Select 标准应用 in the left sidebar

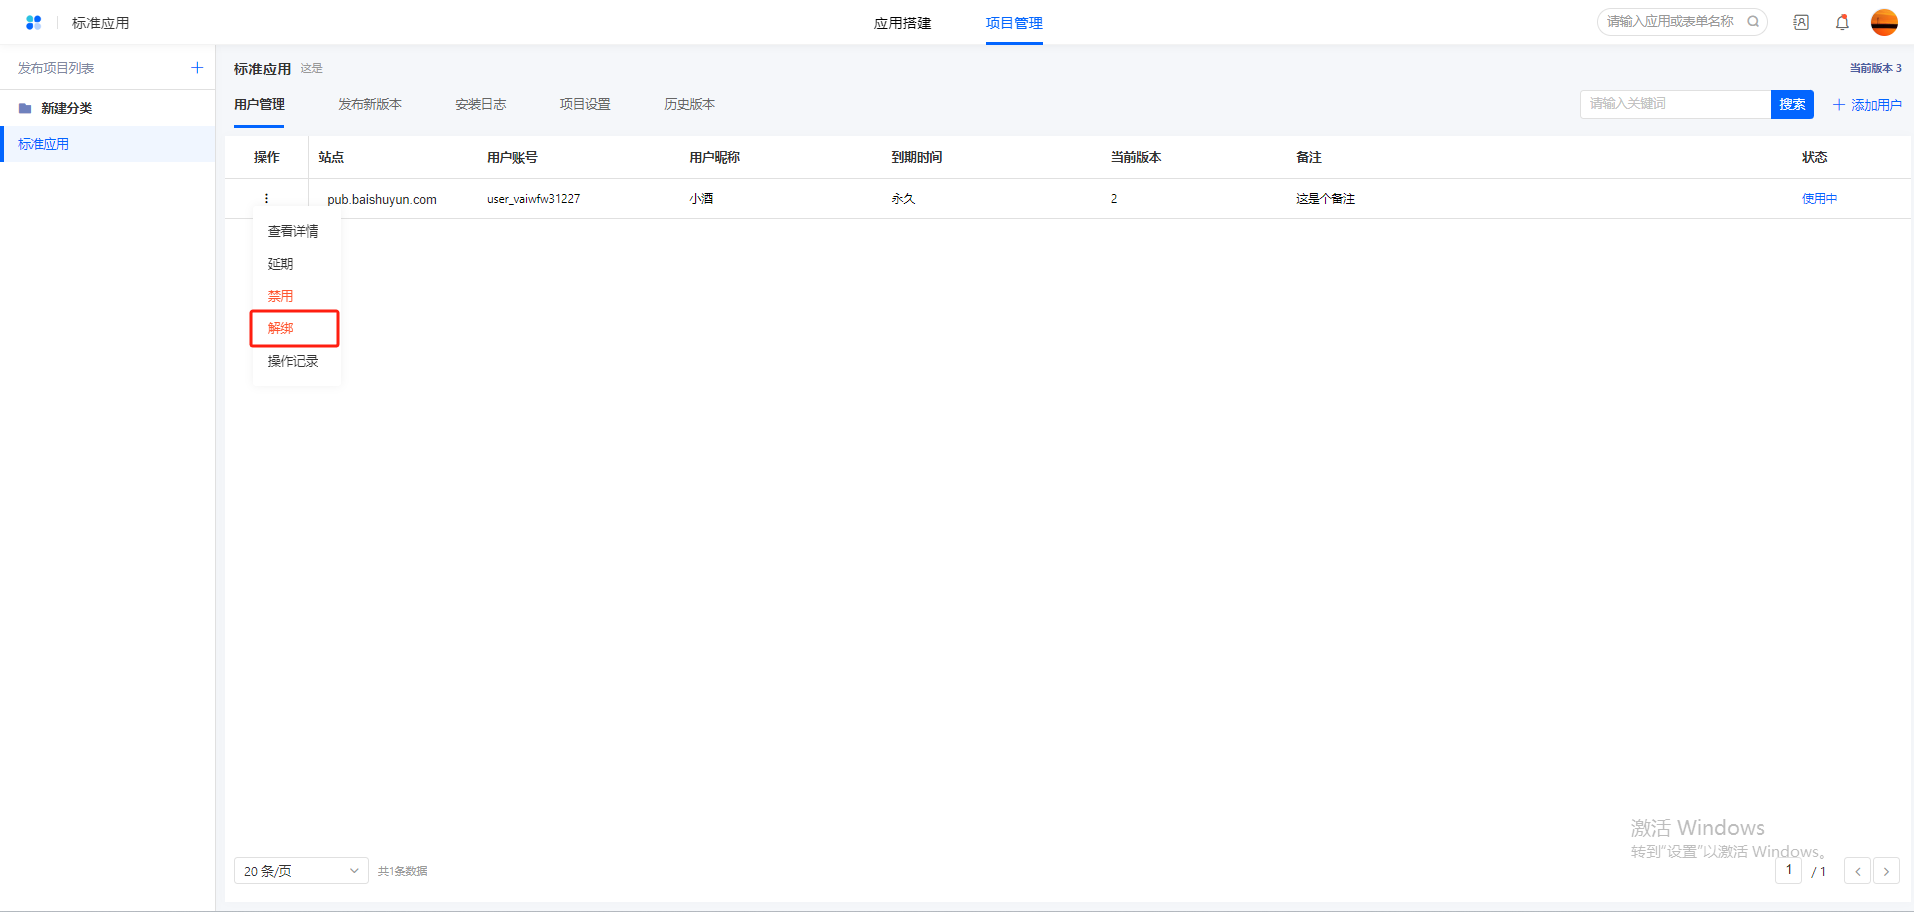(x=44, y=144)
